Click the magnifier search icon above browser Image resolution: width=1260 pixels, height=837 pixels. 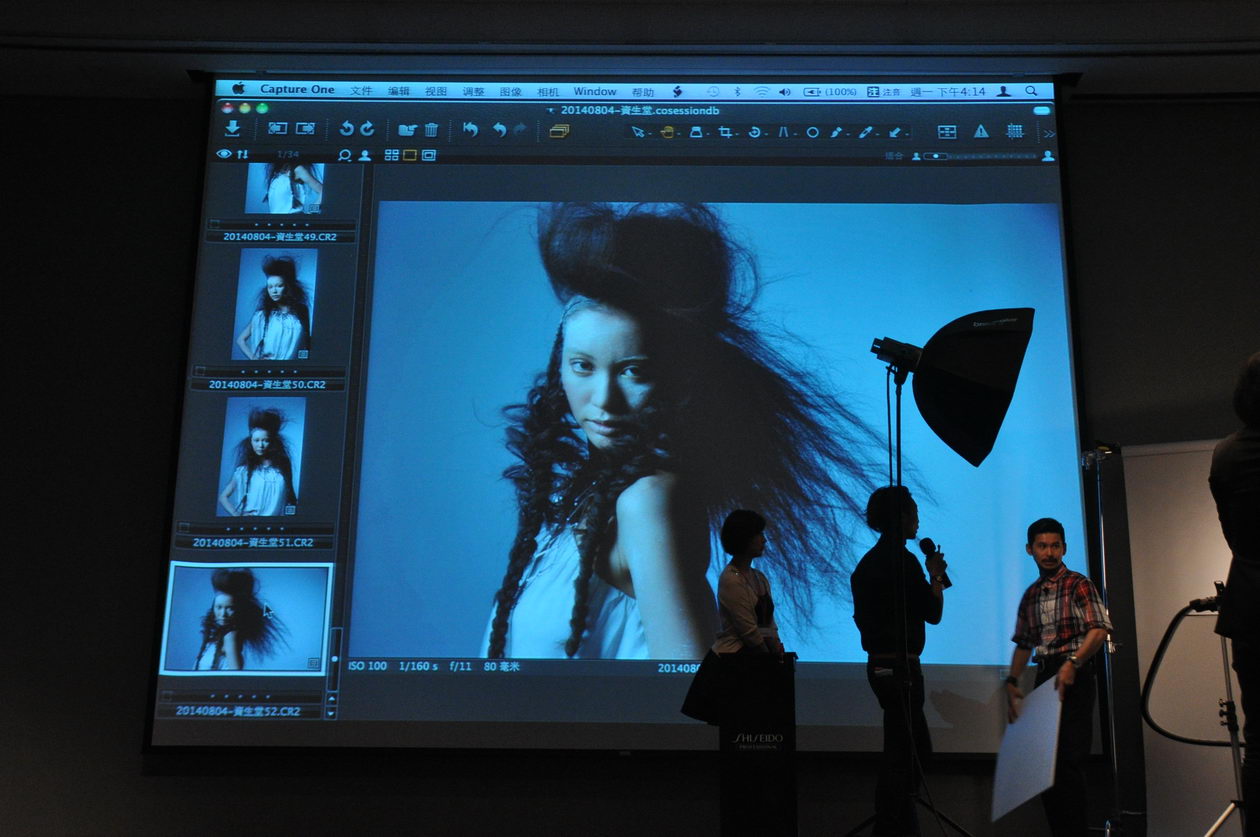click(344, 155)
